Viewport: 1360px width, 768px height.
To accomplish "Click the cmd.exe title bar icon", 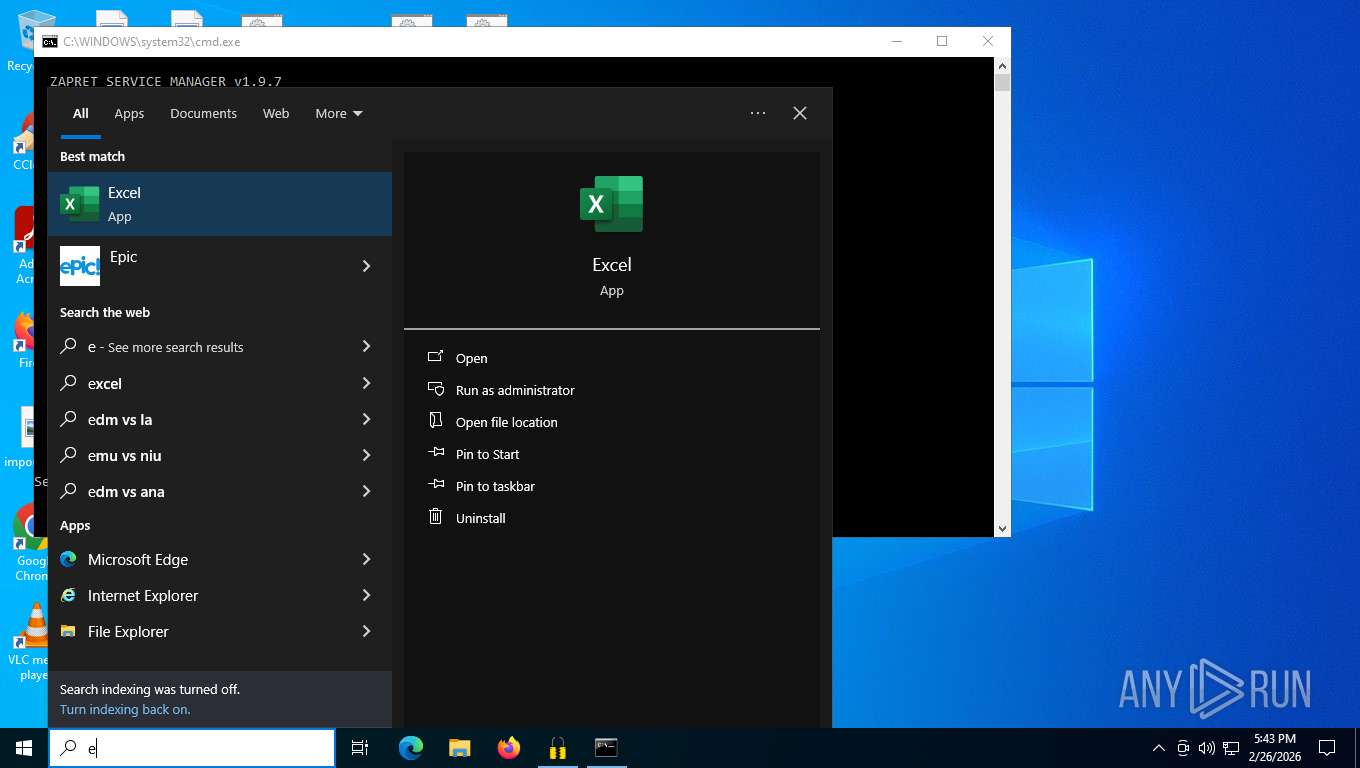I will pos(49,42).
